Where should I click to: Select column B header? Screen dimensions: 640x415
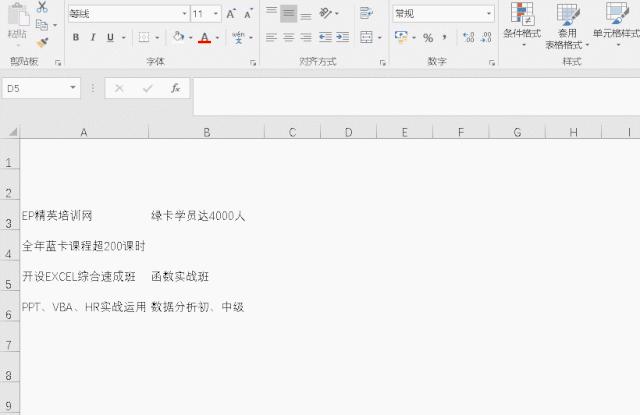207,132
